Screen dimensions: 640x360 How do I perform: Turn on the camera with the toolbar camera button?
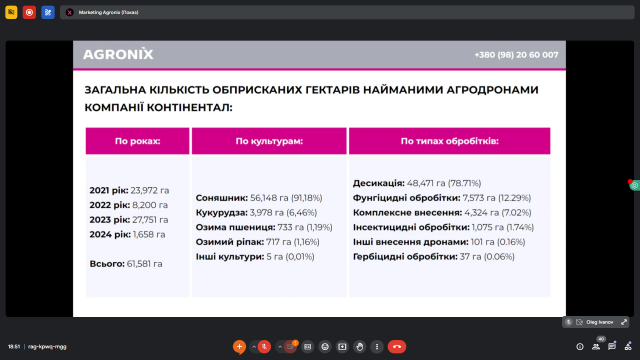pos(290,347)
